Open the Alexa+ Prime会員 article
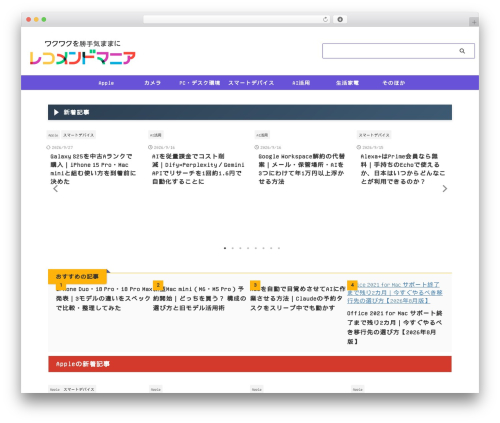500x423 pixels. (403, 169)
